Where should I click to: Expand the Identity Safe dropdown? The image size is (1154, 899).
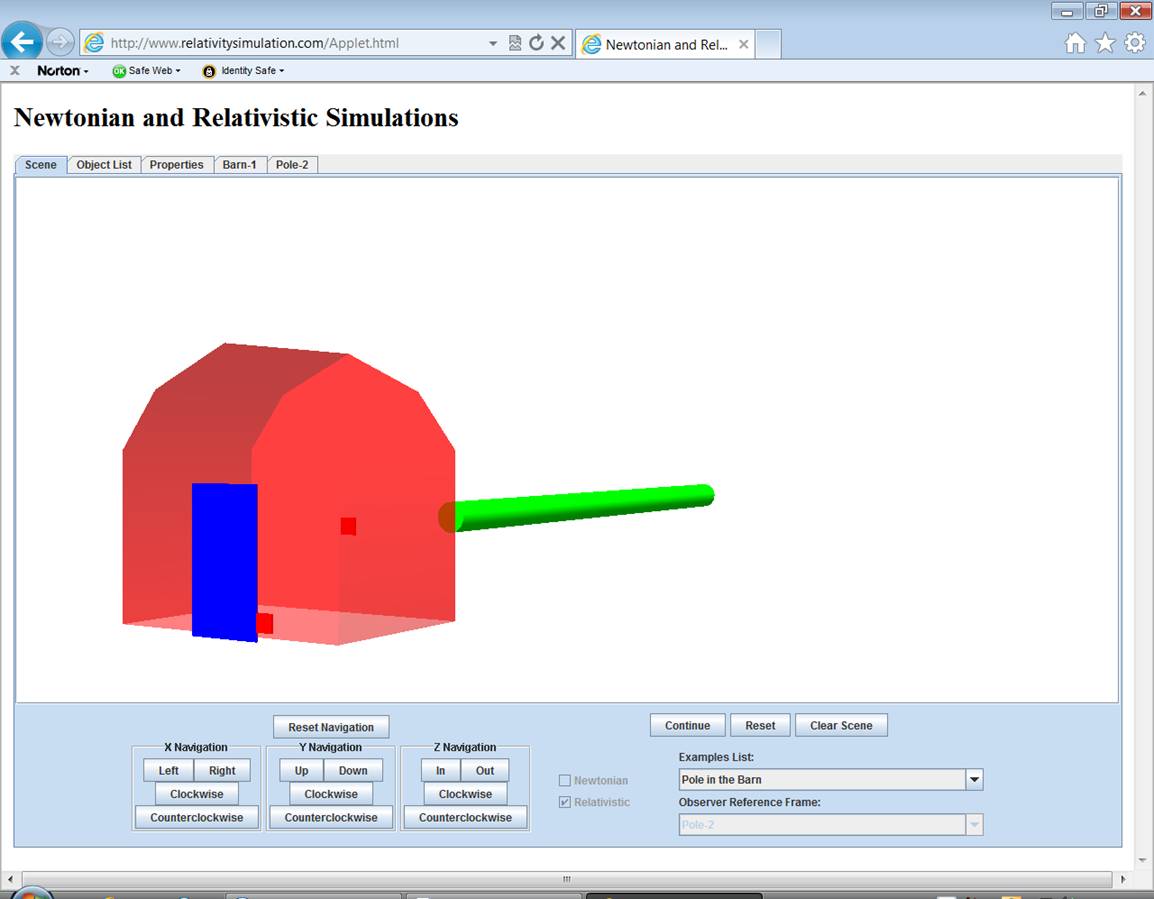pyautogui.click(x=244, y=71)
